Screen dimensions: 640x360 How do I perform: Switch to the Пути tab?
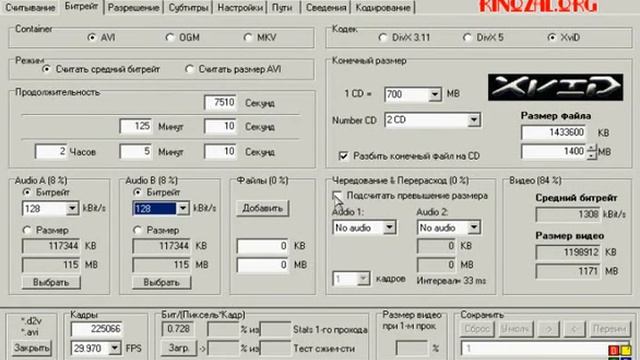[282, 7]
